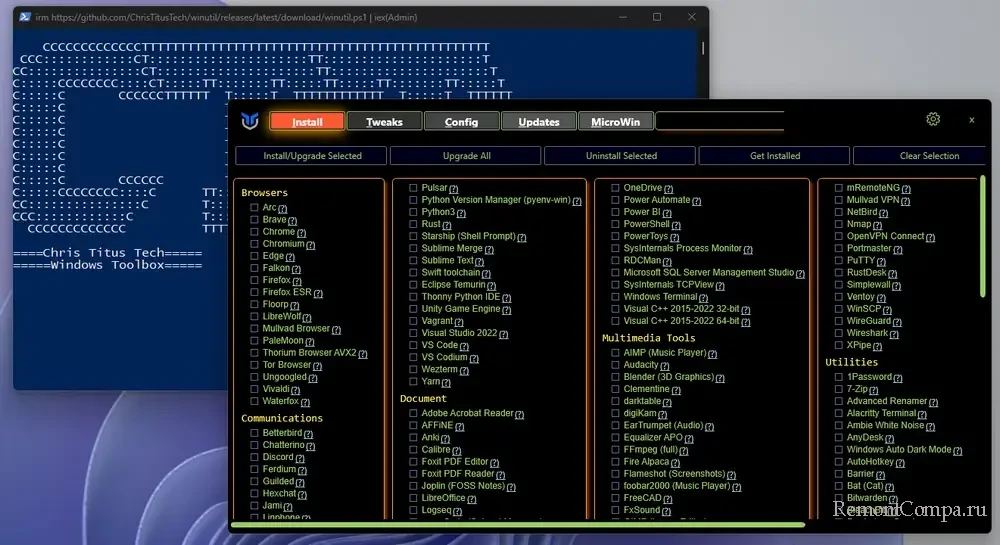Tick the Tor Browser checkbox
Viewport: 1000px width, 545px height.
click(254, 365)
